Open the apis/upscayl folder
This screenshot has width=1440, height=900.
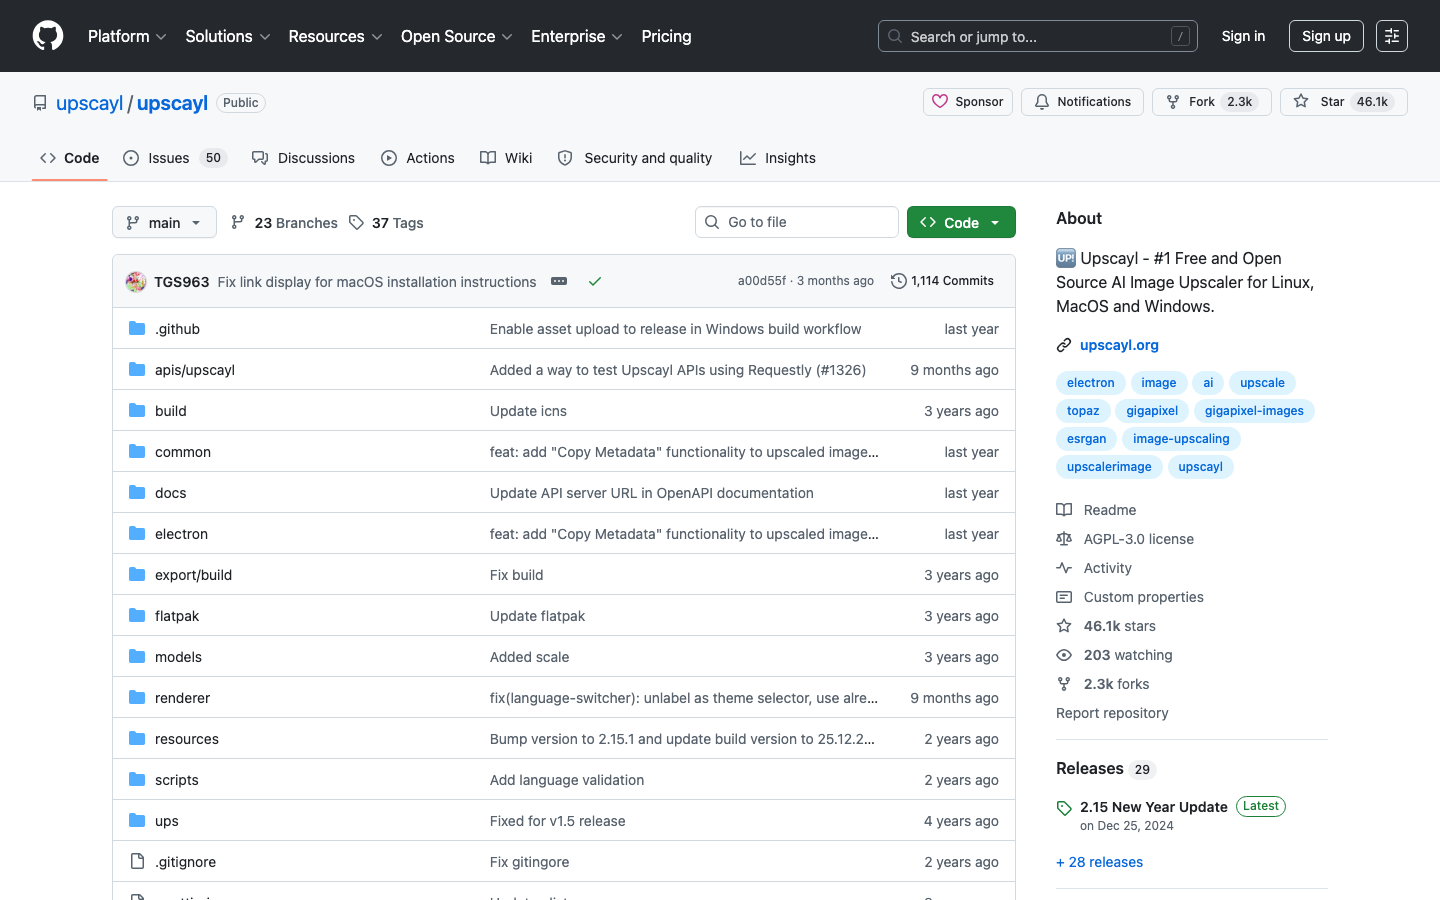[x=195, y=370]
